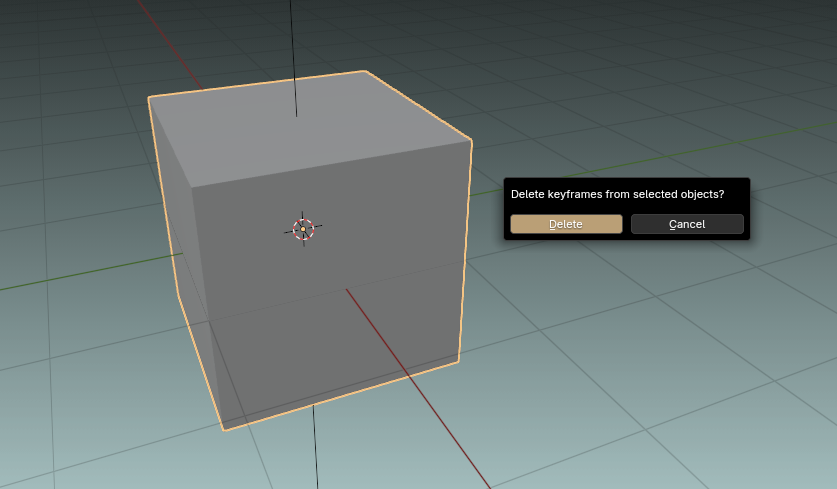Click the 3D cursor at the cube origin
Viewport: 837px width, 489px height.
(x=303, y=229)
